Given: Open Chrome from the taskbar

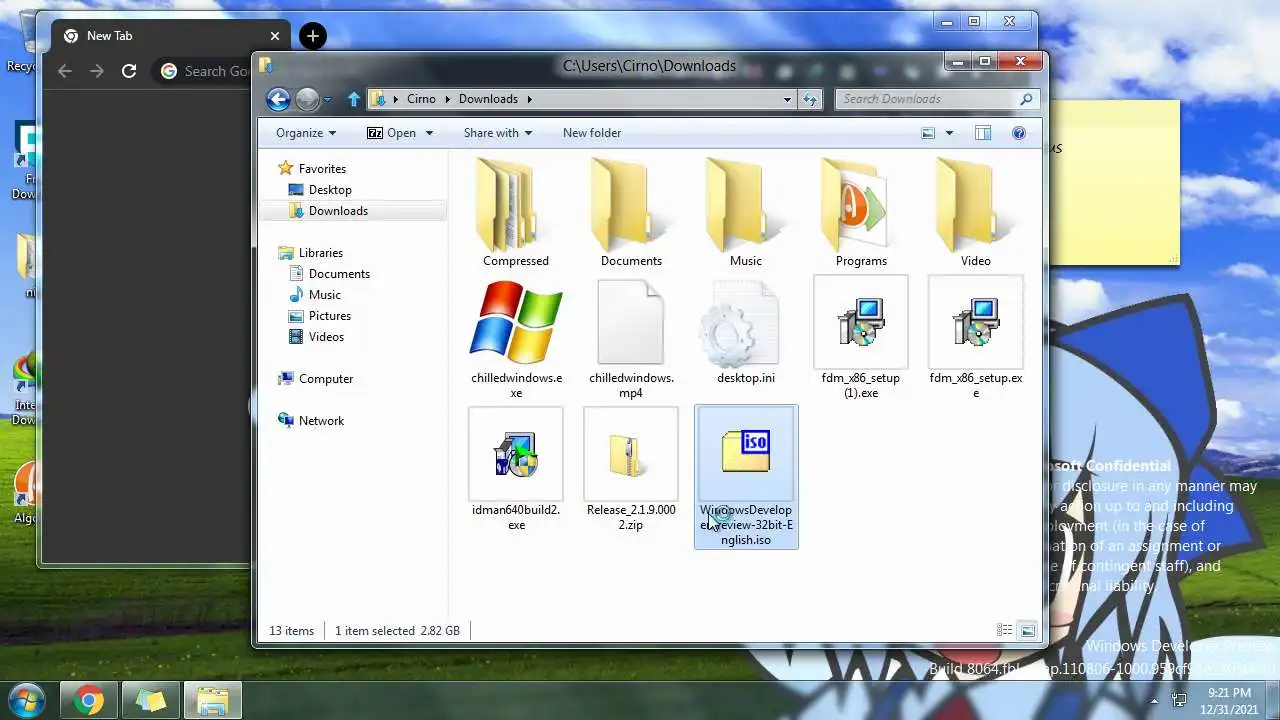Looking at the screenshot, I should tap(89, 701).
